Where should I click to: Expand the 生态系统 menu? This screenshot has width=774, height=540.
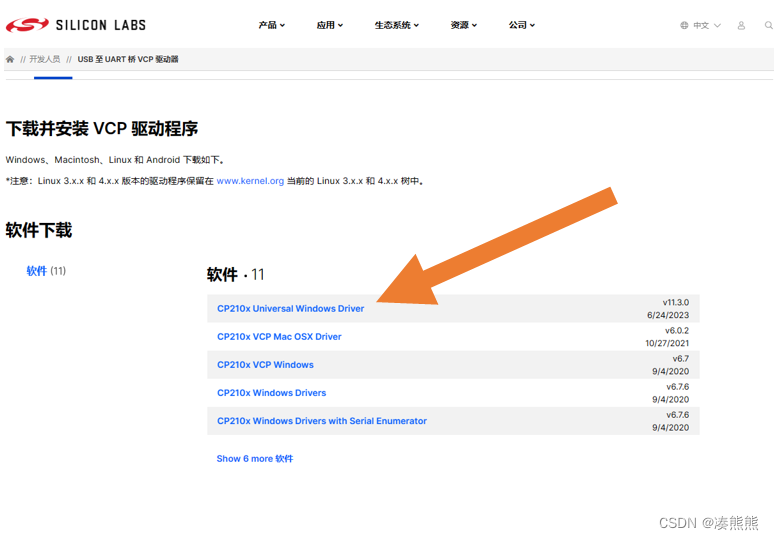pos(396,25)
